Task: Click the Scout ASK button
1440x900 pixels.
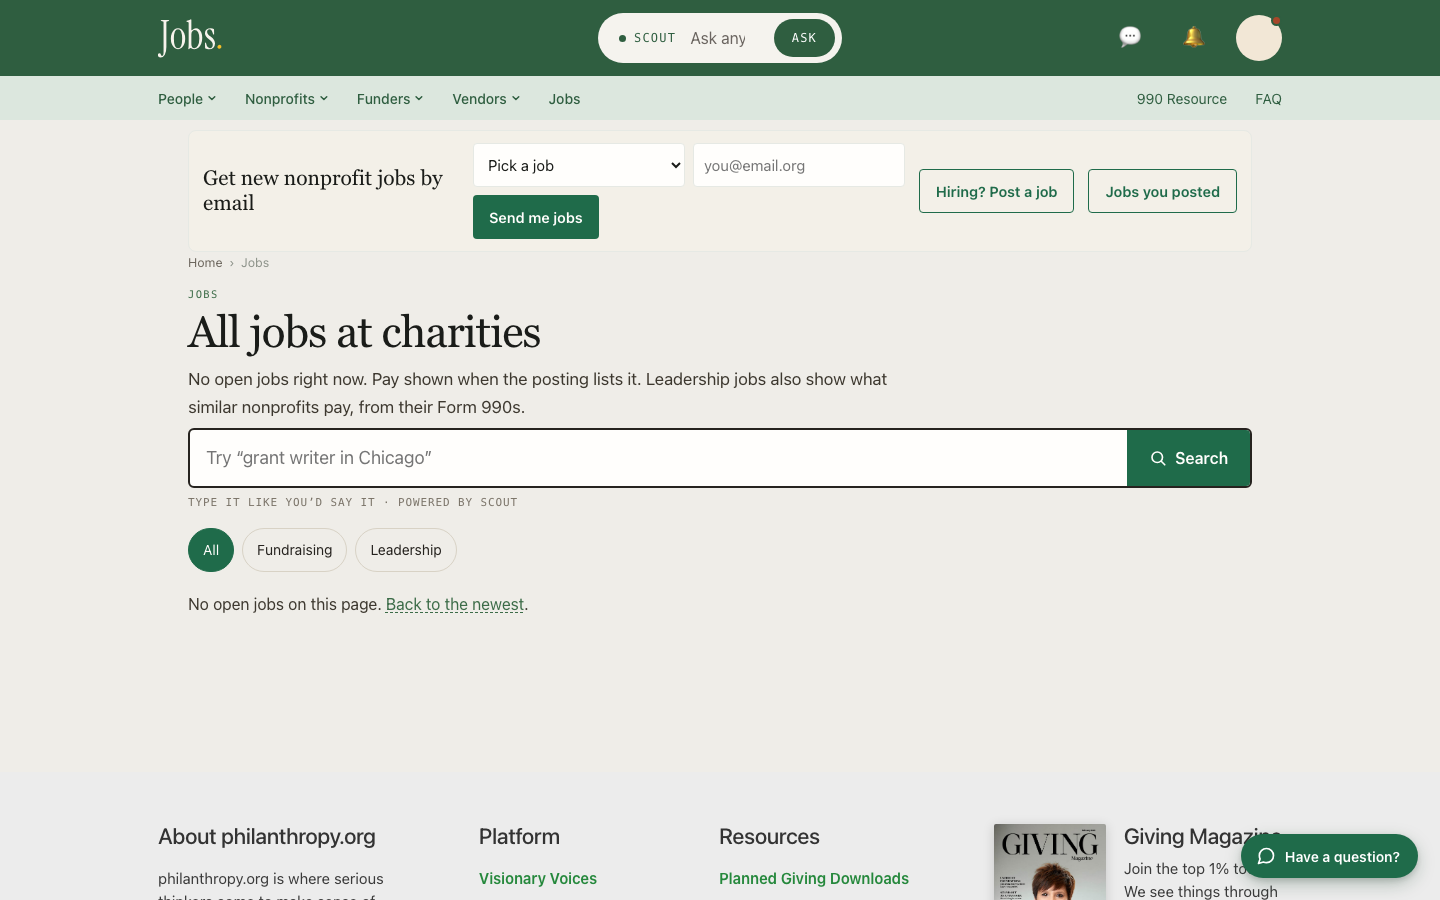Action: click(x=804, y=38)
